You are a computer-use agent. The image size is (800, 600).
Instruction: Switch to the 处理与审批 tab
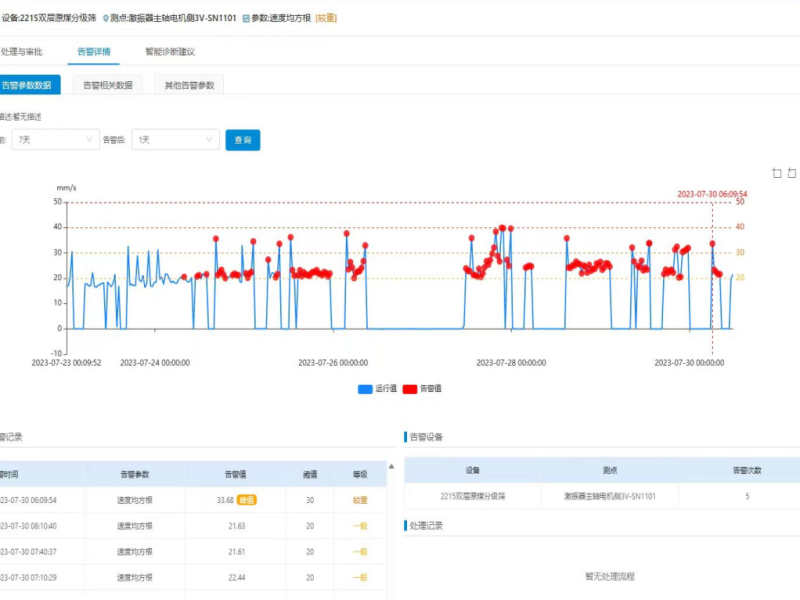click(22, 51)
